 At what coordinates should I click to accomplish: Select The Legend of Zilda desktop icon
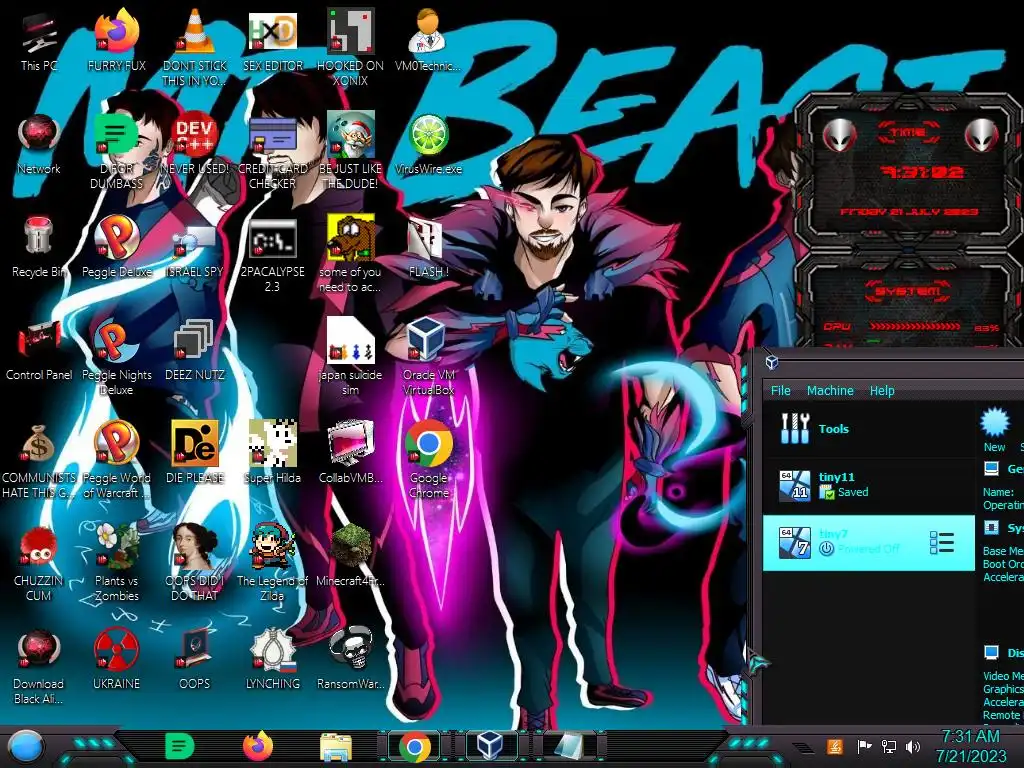(272, 563)
